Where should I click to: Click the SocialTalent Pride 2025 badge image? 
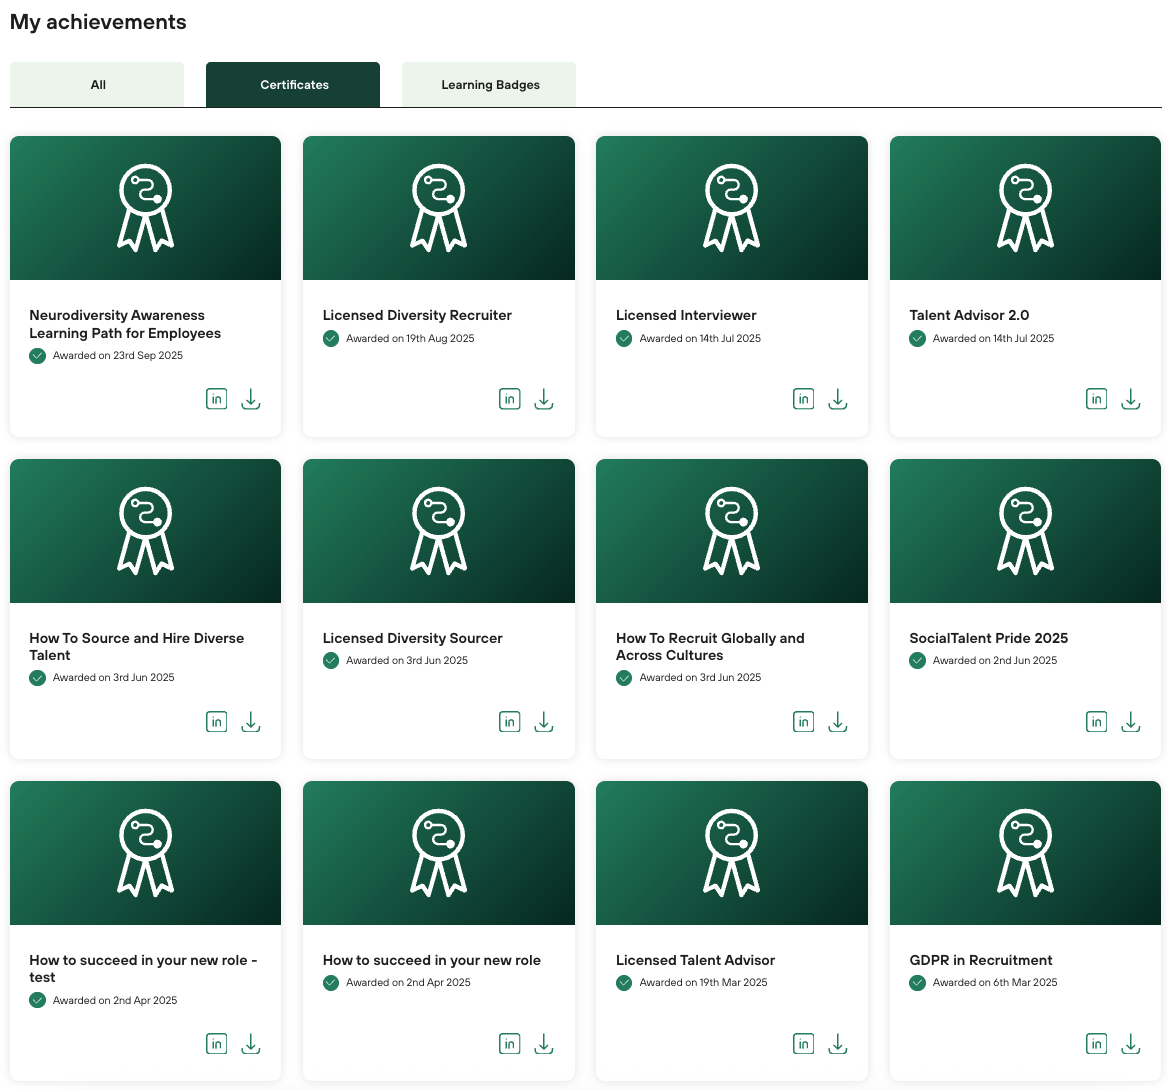click(1025, 531)
